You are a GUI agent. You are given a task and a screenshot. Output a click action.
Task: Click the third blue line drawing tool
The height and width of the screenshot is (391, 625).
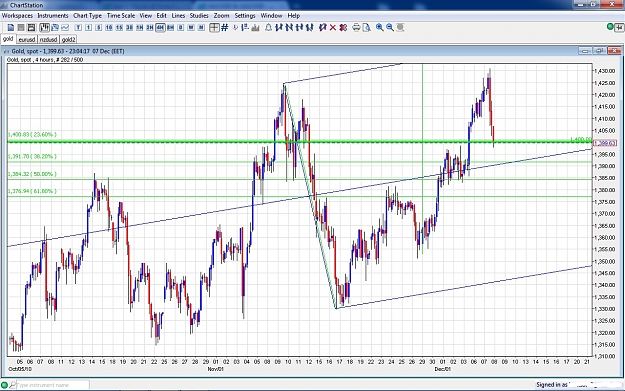point(299,28)
